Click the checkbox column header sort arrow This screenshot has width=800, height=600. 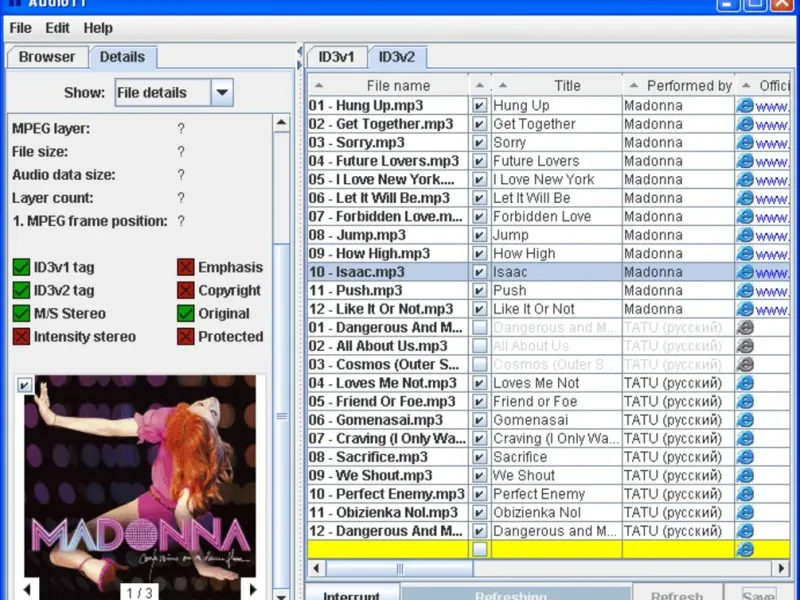coord(480,85)
